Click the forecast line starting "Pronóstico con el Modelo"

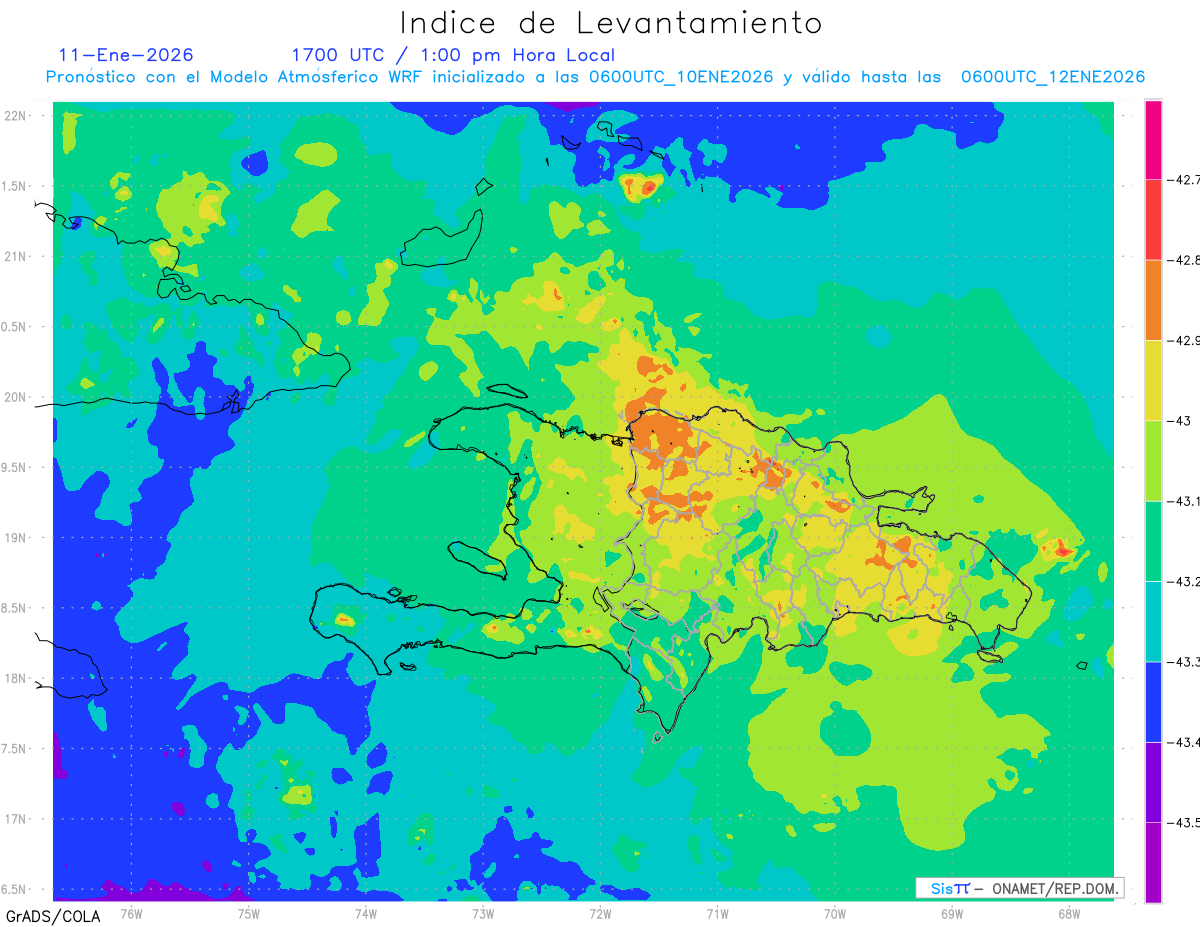[x=595, y=77]
